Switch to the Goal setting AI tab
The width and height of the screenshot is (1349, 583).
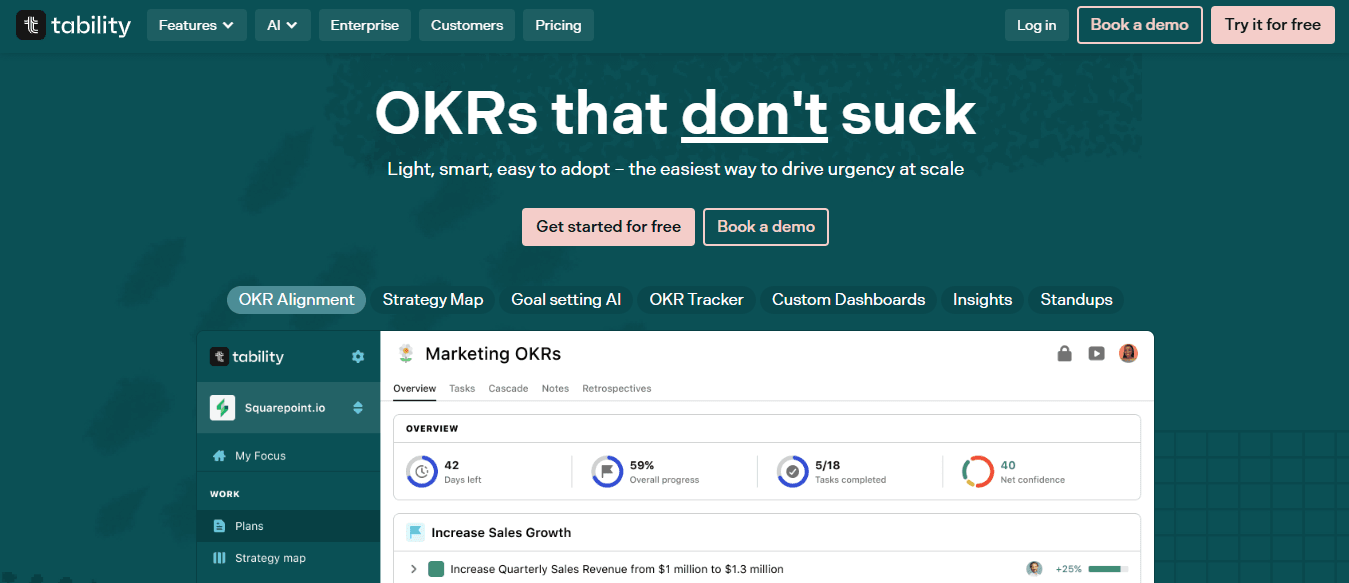566,300
